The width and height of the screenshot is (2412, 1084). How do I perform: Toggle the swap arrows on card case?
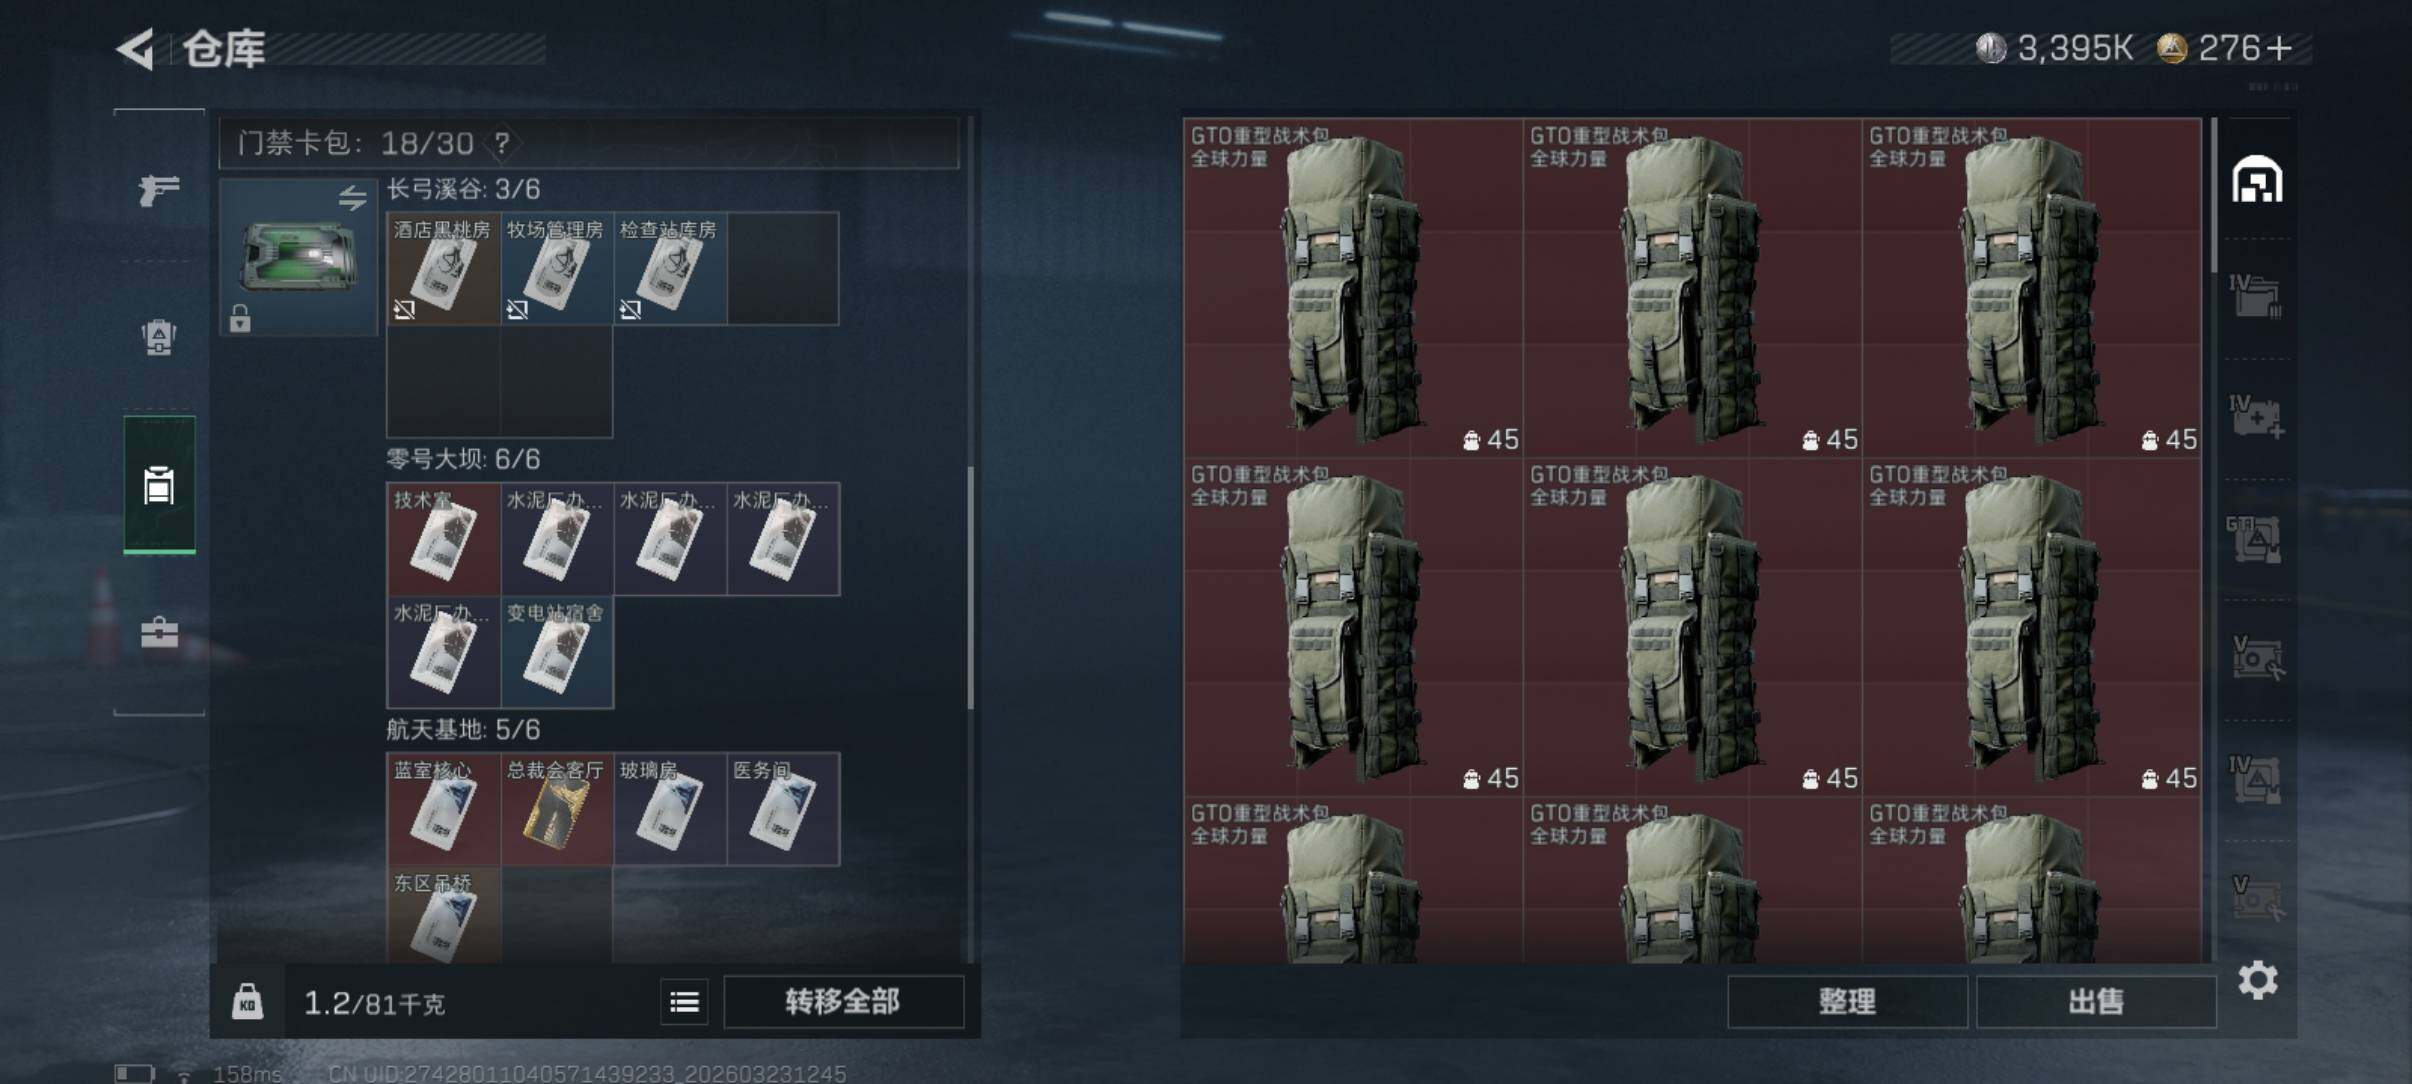tap(352, 197)
